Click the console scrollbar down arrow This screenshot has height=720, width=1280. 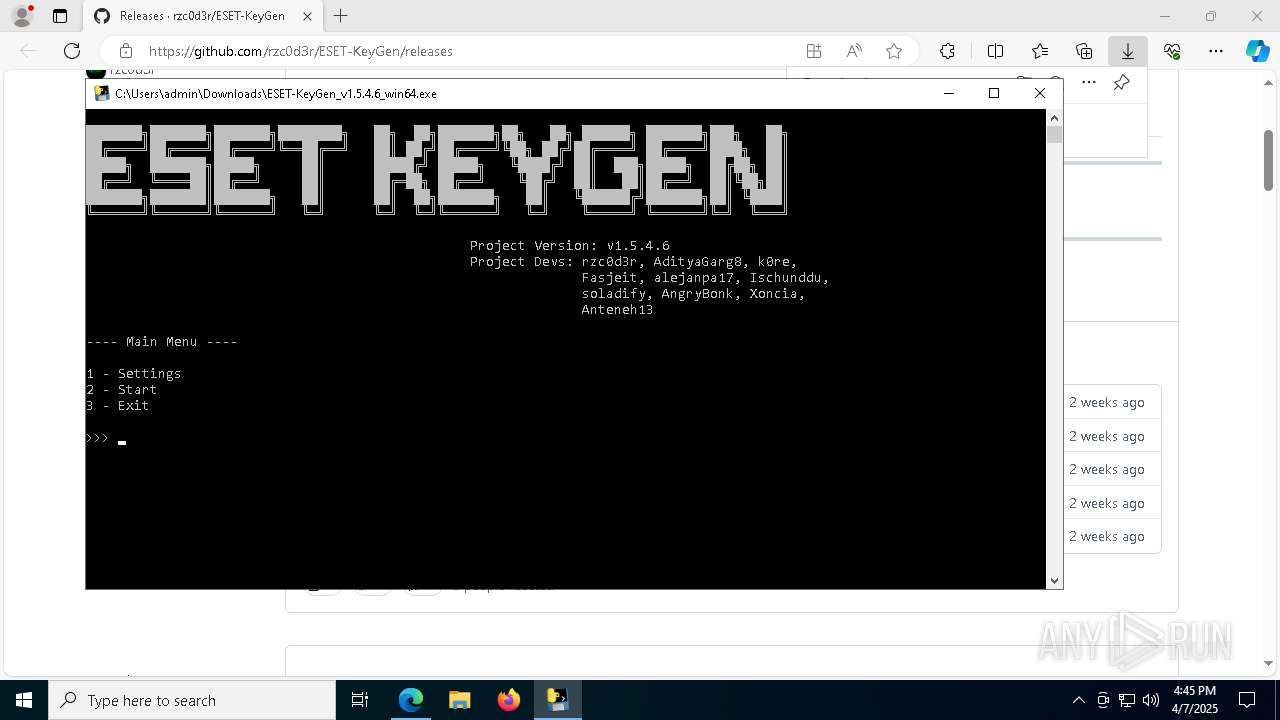(x=1054, y=580)
